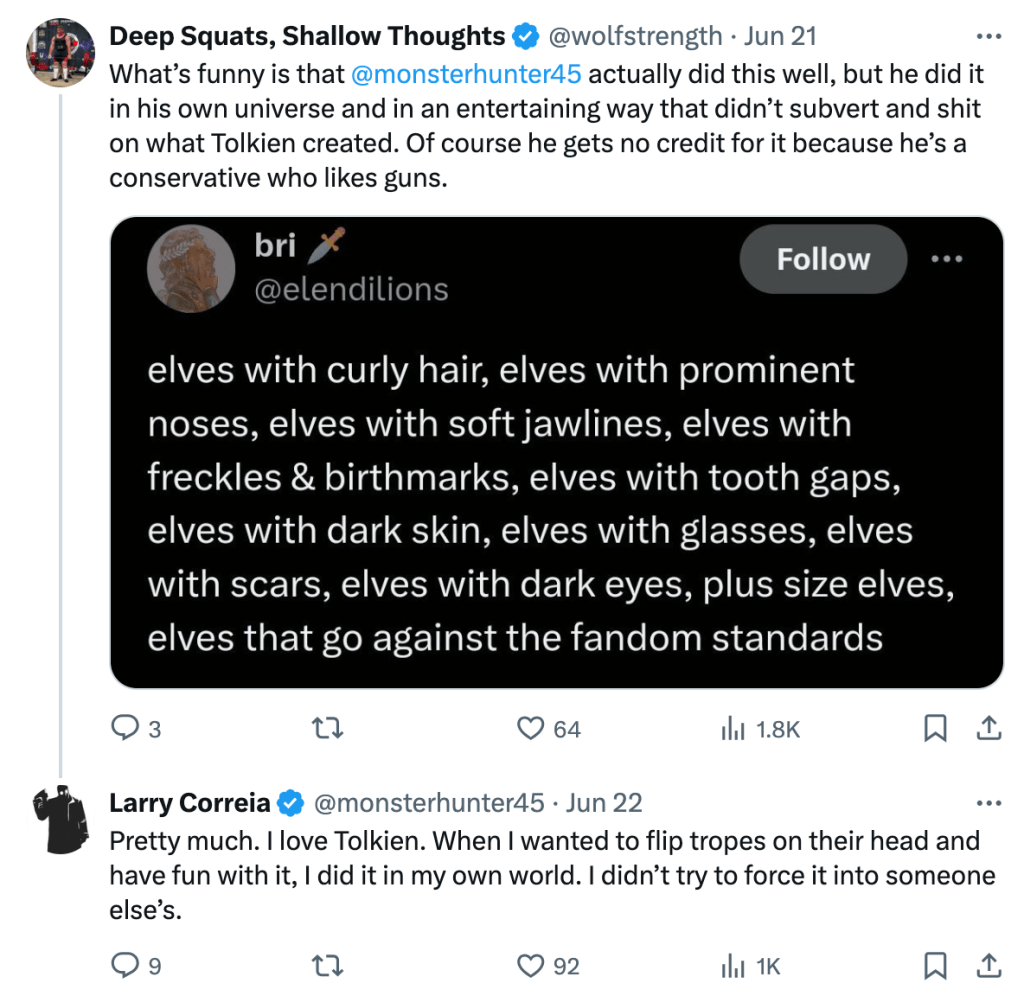
Task: Open more options in quoted bri tweet
Action: point(945,259)
